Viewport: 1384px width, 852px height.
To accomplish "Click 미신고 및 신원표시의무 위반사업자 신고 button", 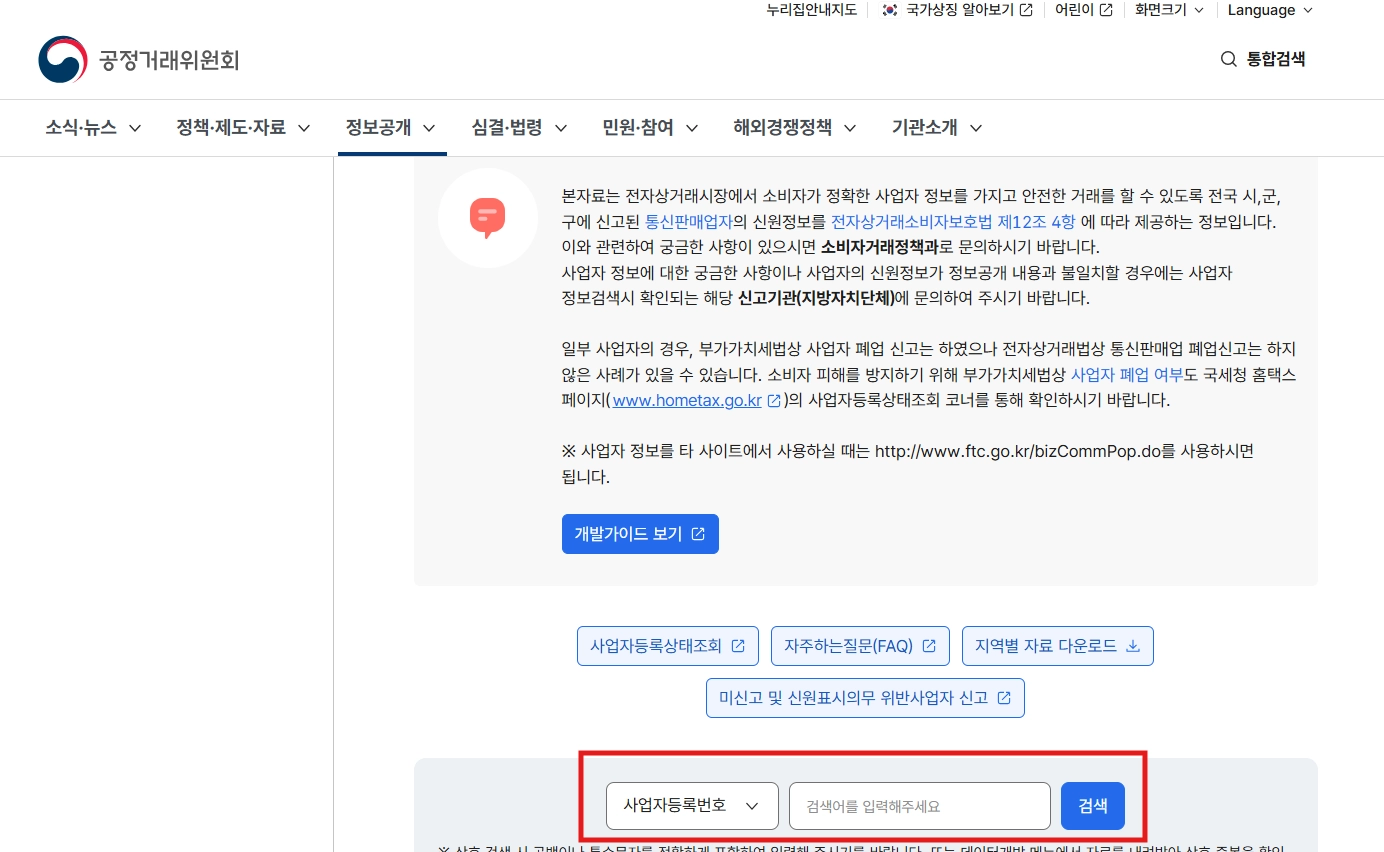I will 865,698.
